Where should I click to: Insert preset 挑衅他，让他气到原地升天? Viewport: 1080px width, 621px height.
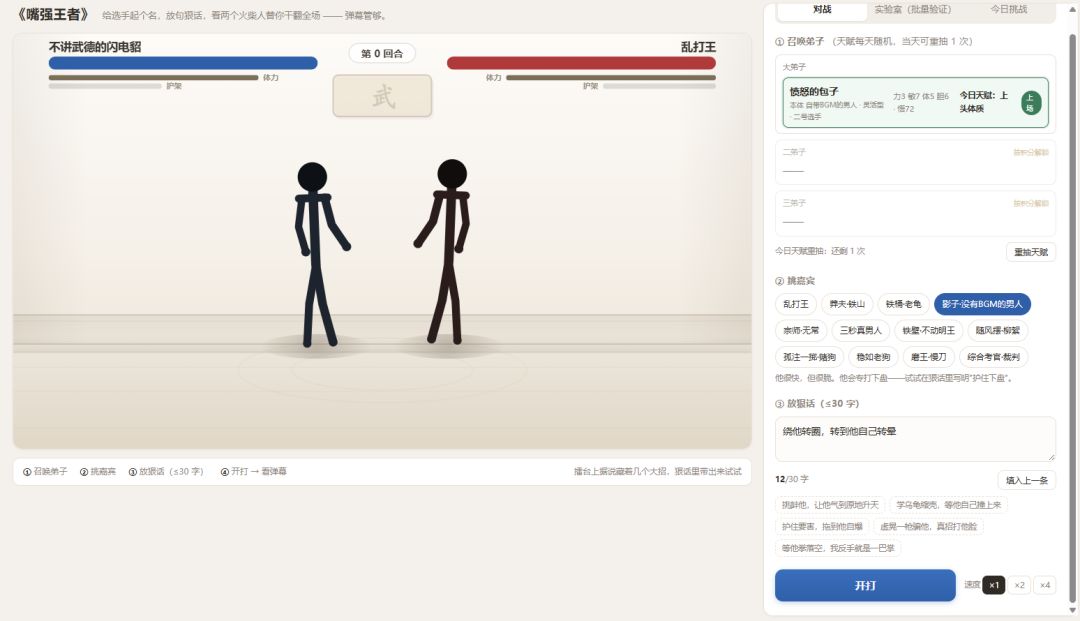(x=830, y=505)
